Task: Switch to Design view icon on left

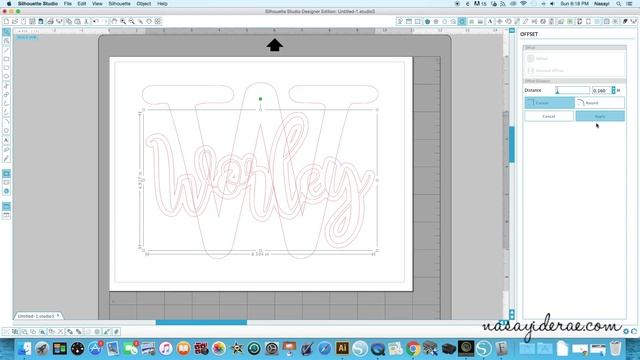Action: coord(6,174)
